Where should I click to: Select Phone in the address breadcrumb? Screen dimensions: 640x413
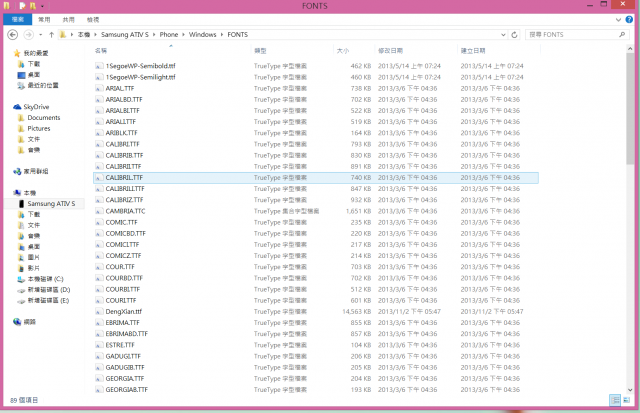point(169,35)
